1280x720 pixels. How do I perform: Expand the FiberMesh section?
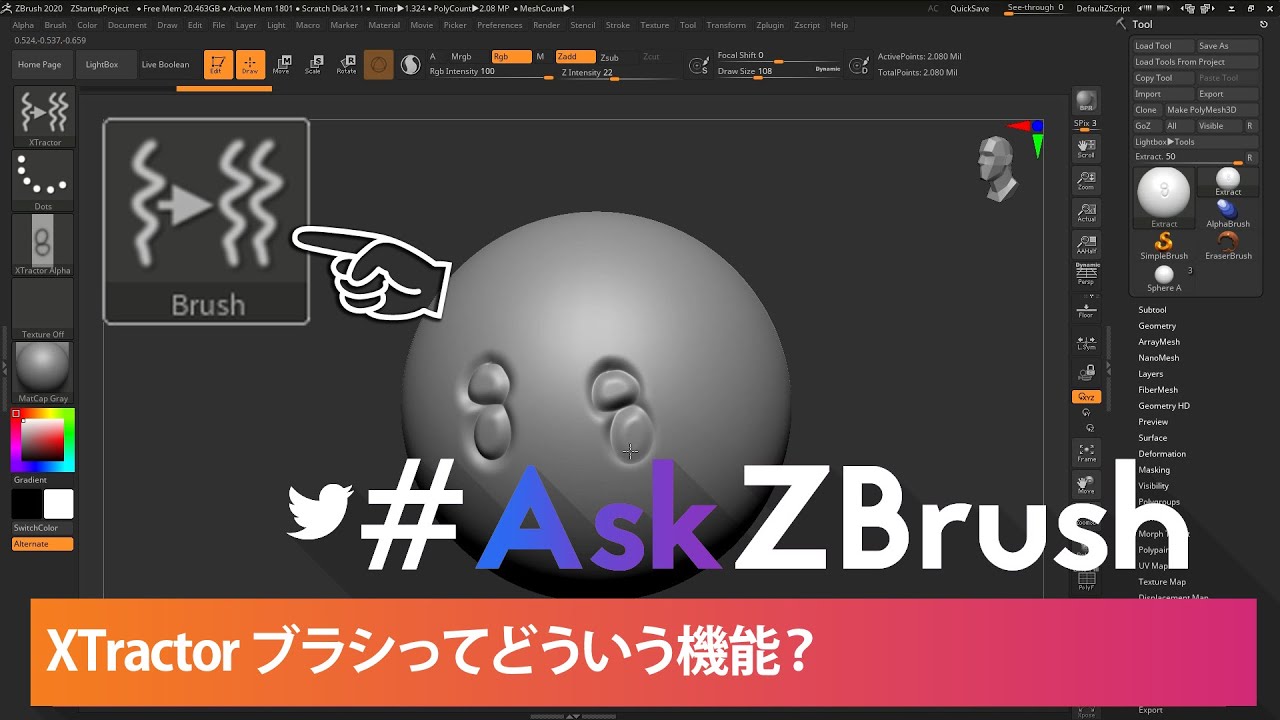[x=1158, y=390]
